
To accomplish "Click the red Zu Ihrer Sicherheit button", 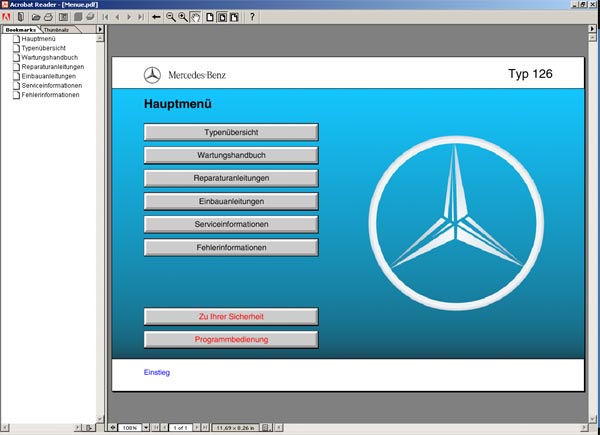I will tap(231, 317).
